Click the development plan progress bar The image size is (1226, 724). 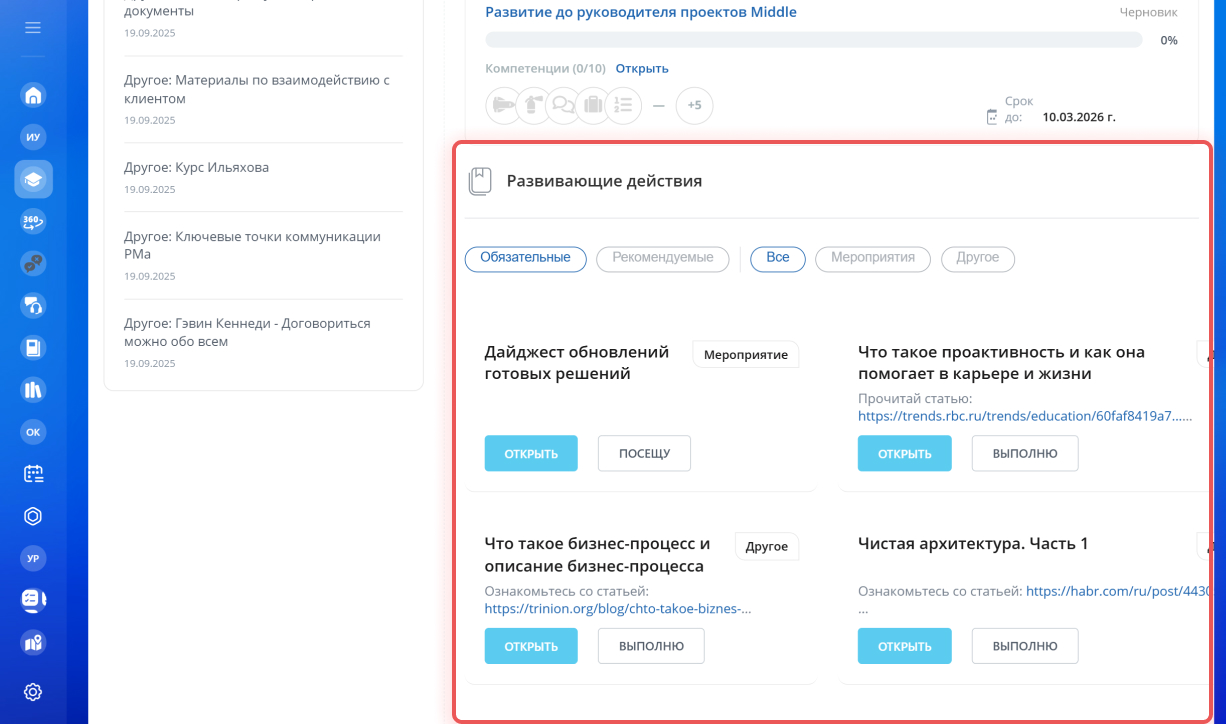[813, 40]
